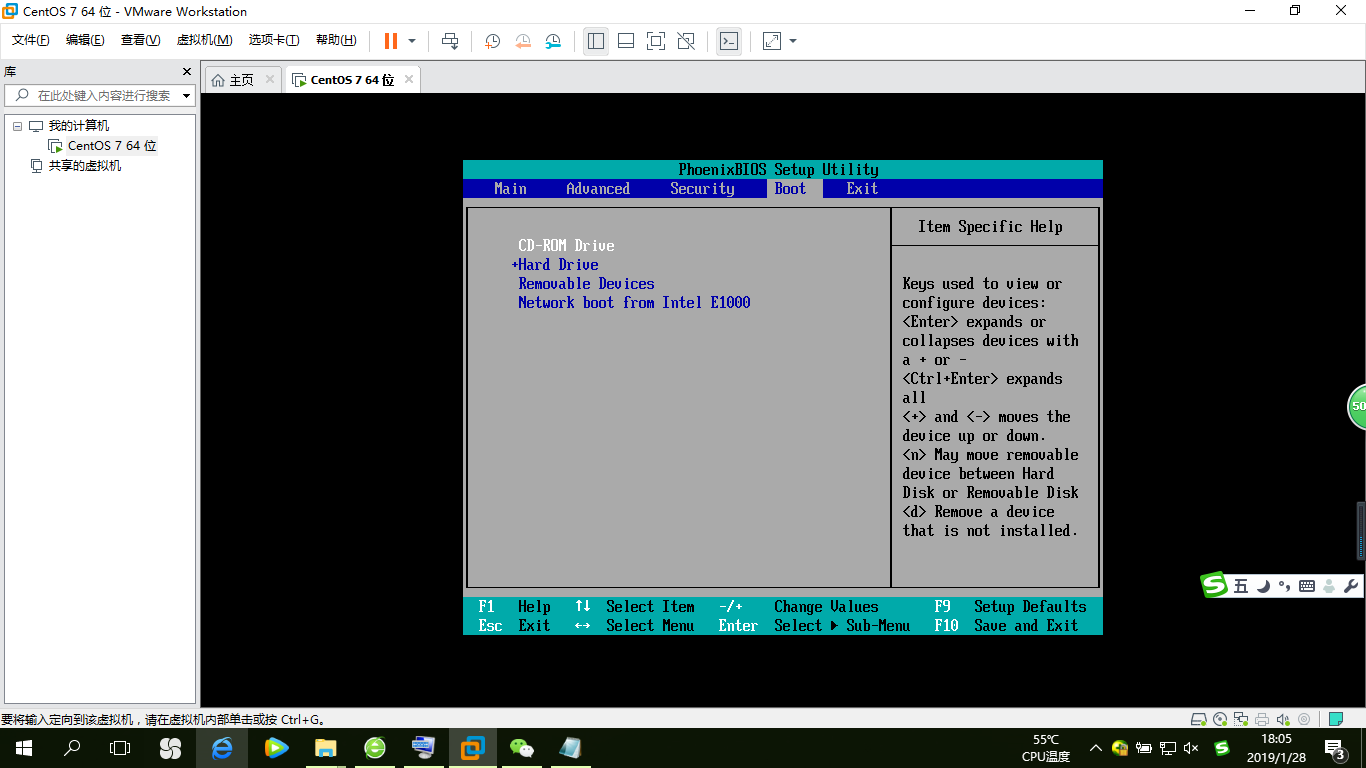The image size is (1366, 768).
Task: Select BIOS Advanced menu
Action: tap(598, 189)
